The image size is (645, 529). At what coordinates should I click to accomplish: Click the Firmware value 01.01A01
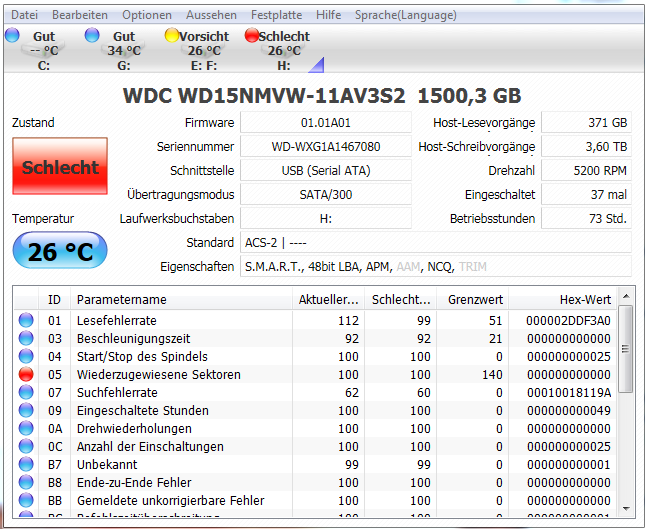click(326, 123)
